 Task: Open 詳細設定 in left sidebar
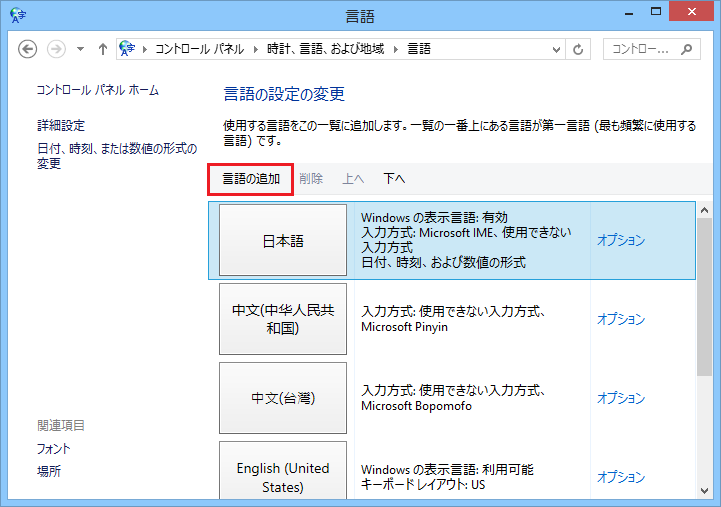pos(61,126)
